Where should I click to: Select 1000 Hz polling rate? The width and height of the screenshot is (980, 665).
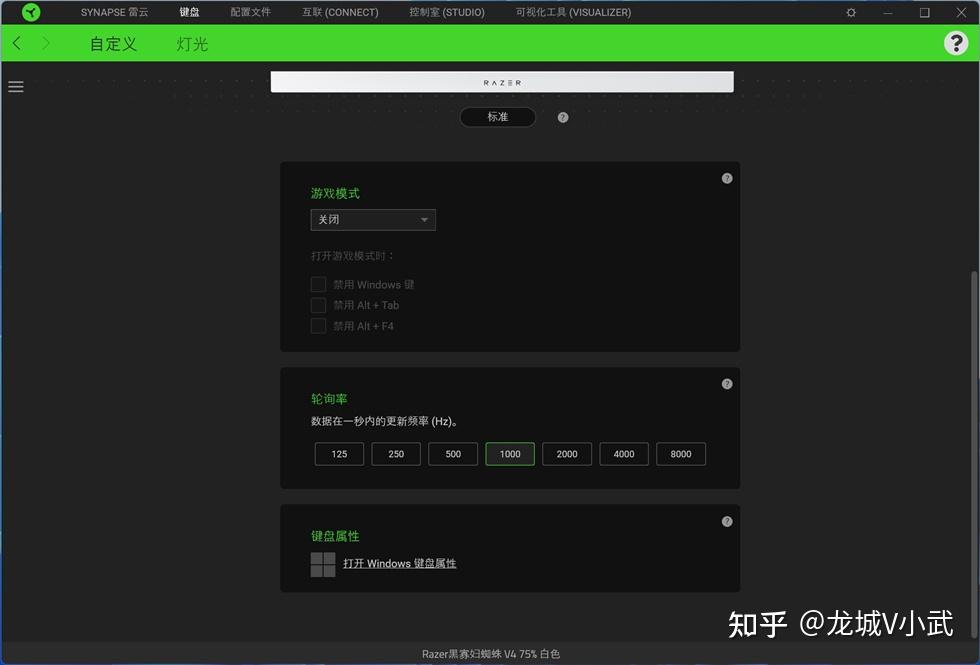coord(510,454)
